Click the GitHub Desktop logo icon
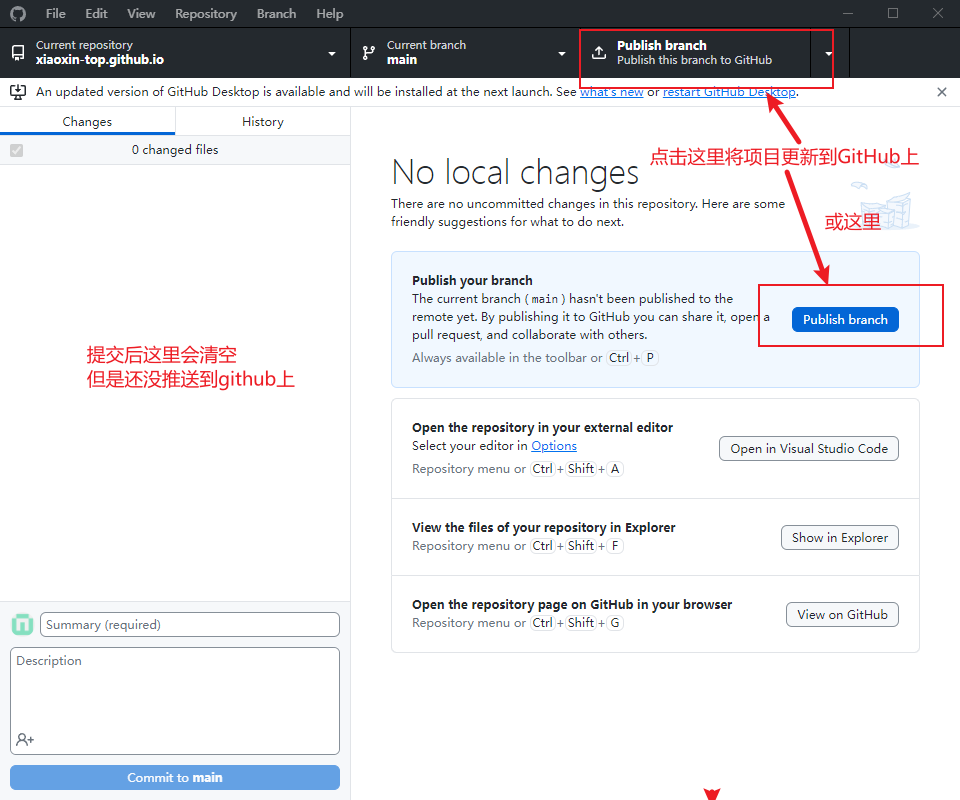This screenshot has width=960, height=800. click(18, 14)
